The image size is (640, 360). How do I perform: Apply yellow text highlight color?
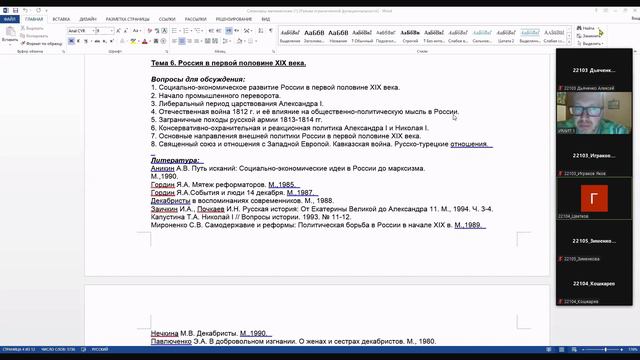pos(133,41)
